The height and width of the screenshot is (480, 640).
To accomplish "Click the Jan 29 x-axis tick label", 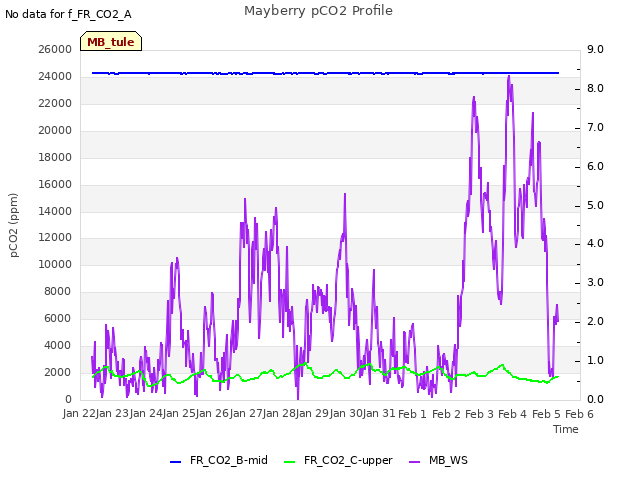I will coord(312,413).
